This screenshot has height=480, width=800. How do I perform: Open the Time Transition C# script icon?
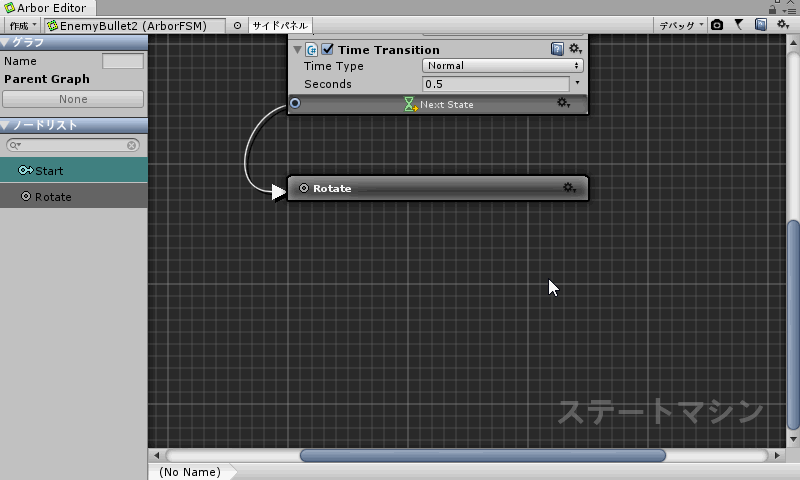pos(311,49)
